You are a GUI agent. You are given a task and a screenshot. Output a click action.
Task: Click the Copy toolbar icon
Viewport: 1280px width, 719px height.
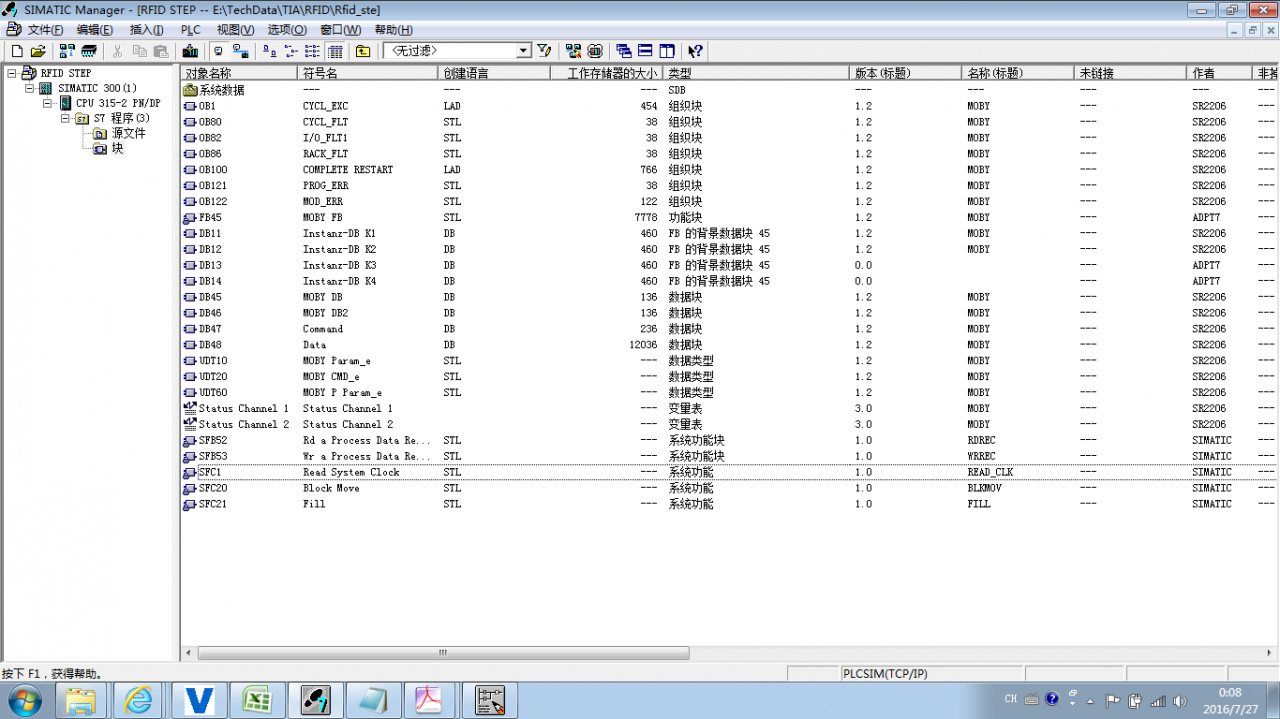[x=139, y=51]
